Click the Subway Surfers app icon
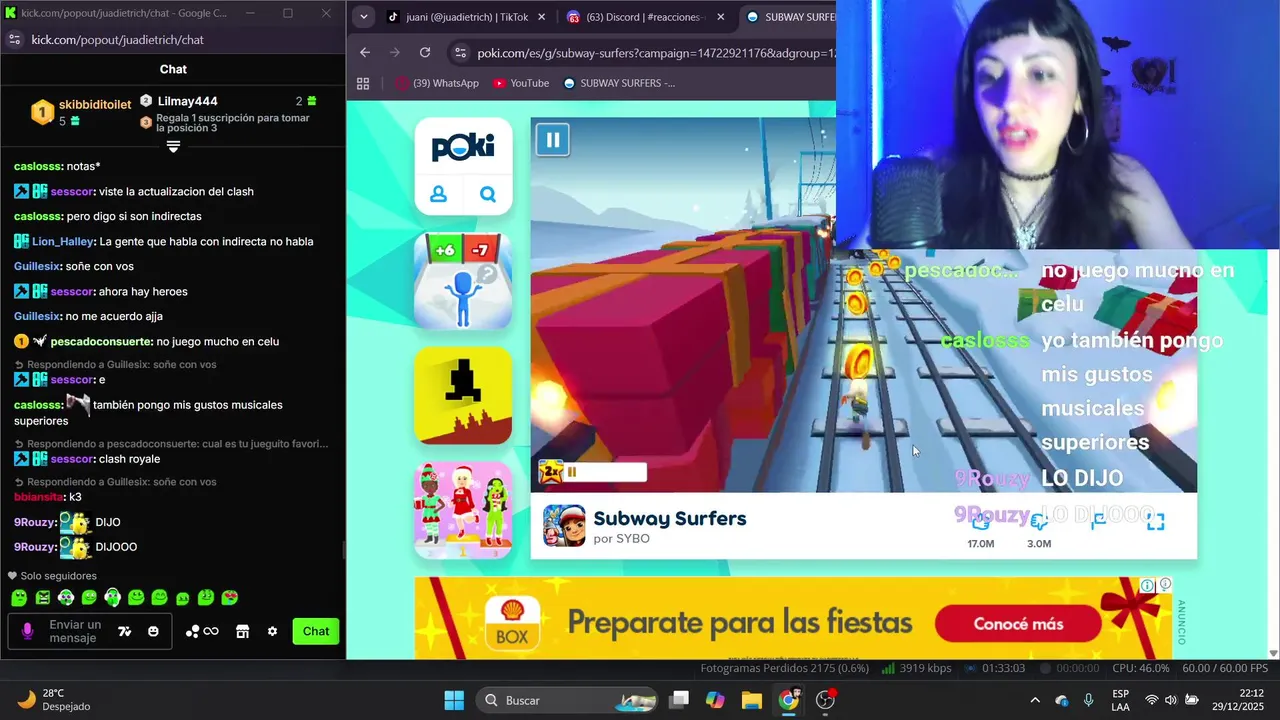 [x=564, y=526]
